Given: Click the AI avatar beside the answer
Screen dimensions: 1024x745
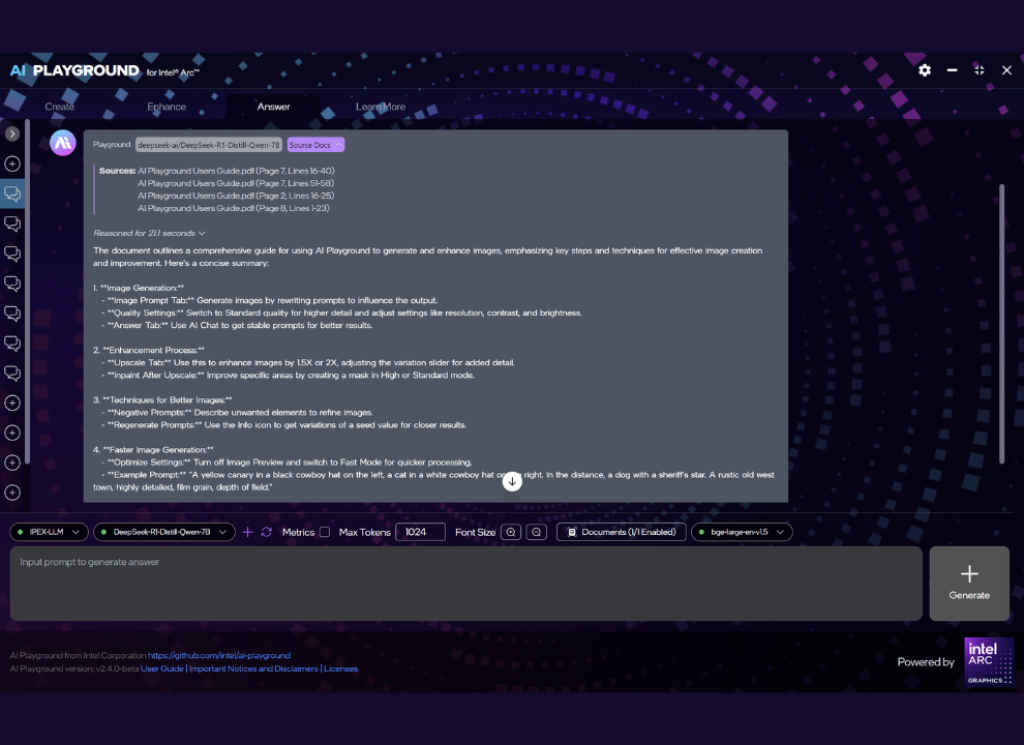Looking at the screenshot, I should (63, 143).
